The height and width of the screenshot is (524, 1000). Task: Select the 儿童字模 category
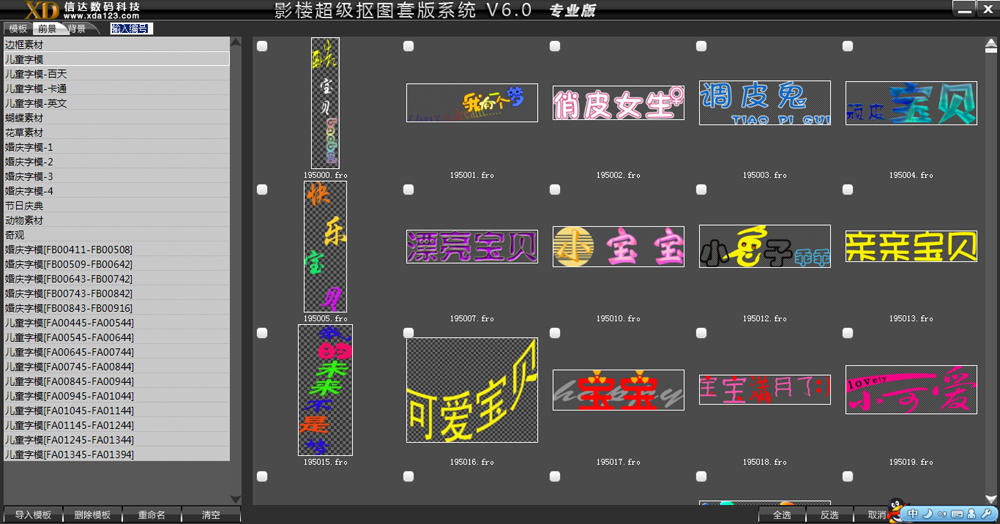coord(117,59)
